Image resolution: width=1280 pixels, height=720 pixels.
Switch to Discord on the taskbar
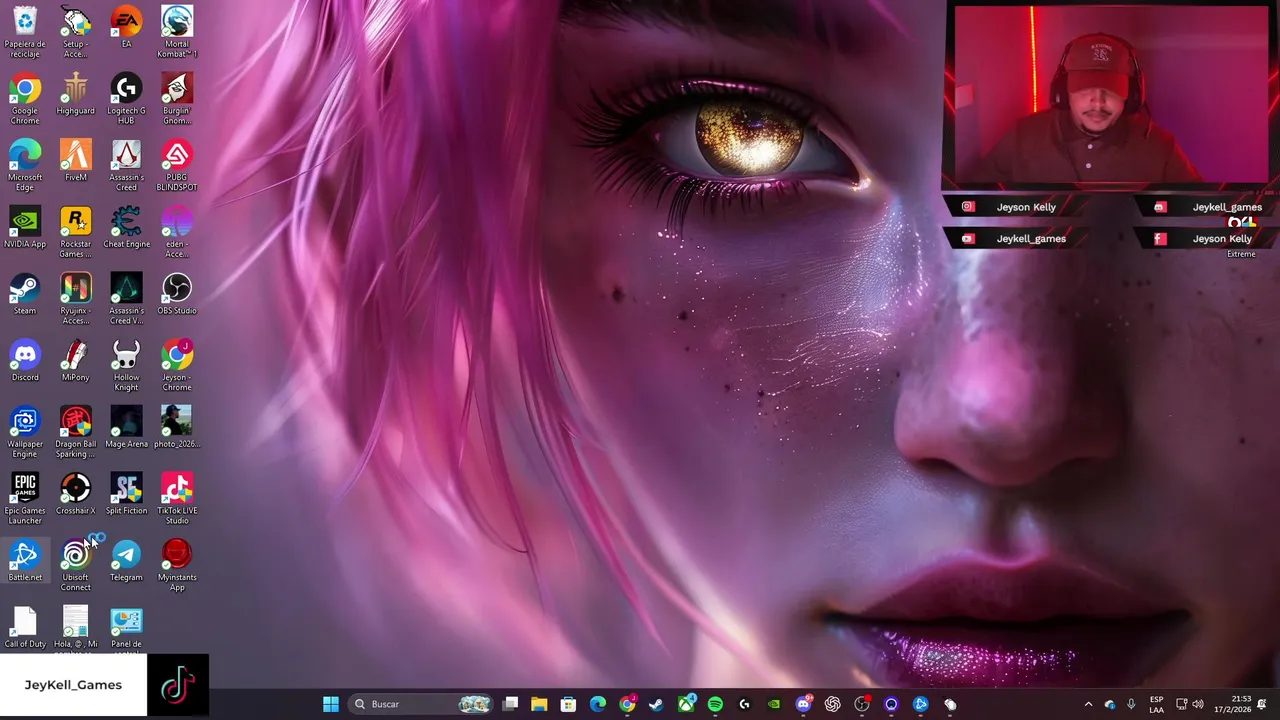(x=803, y=704)
